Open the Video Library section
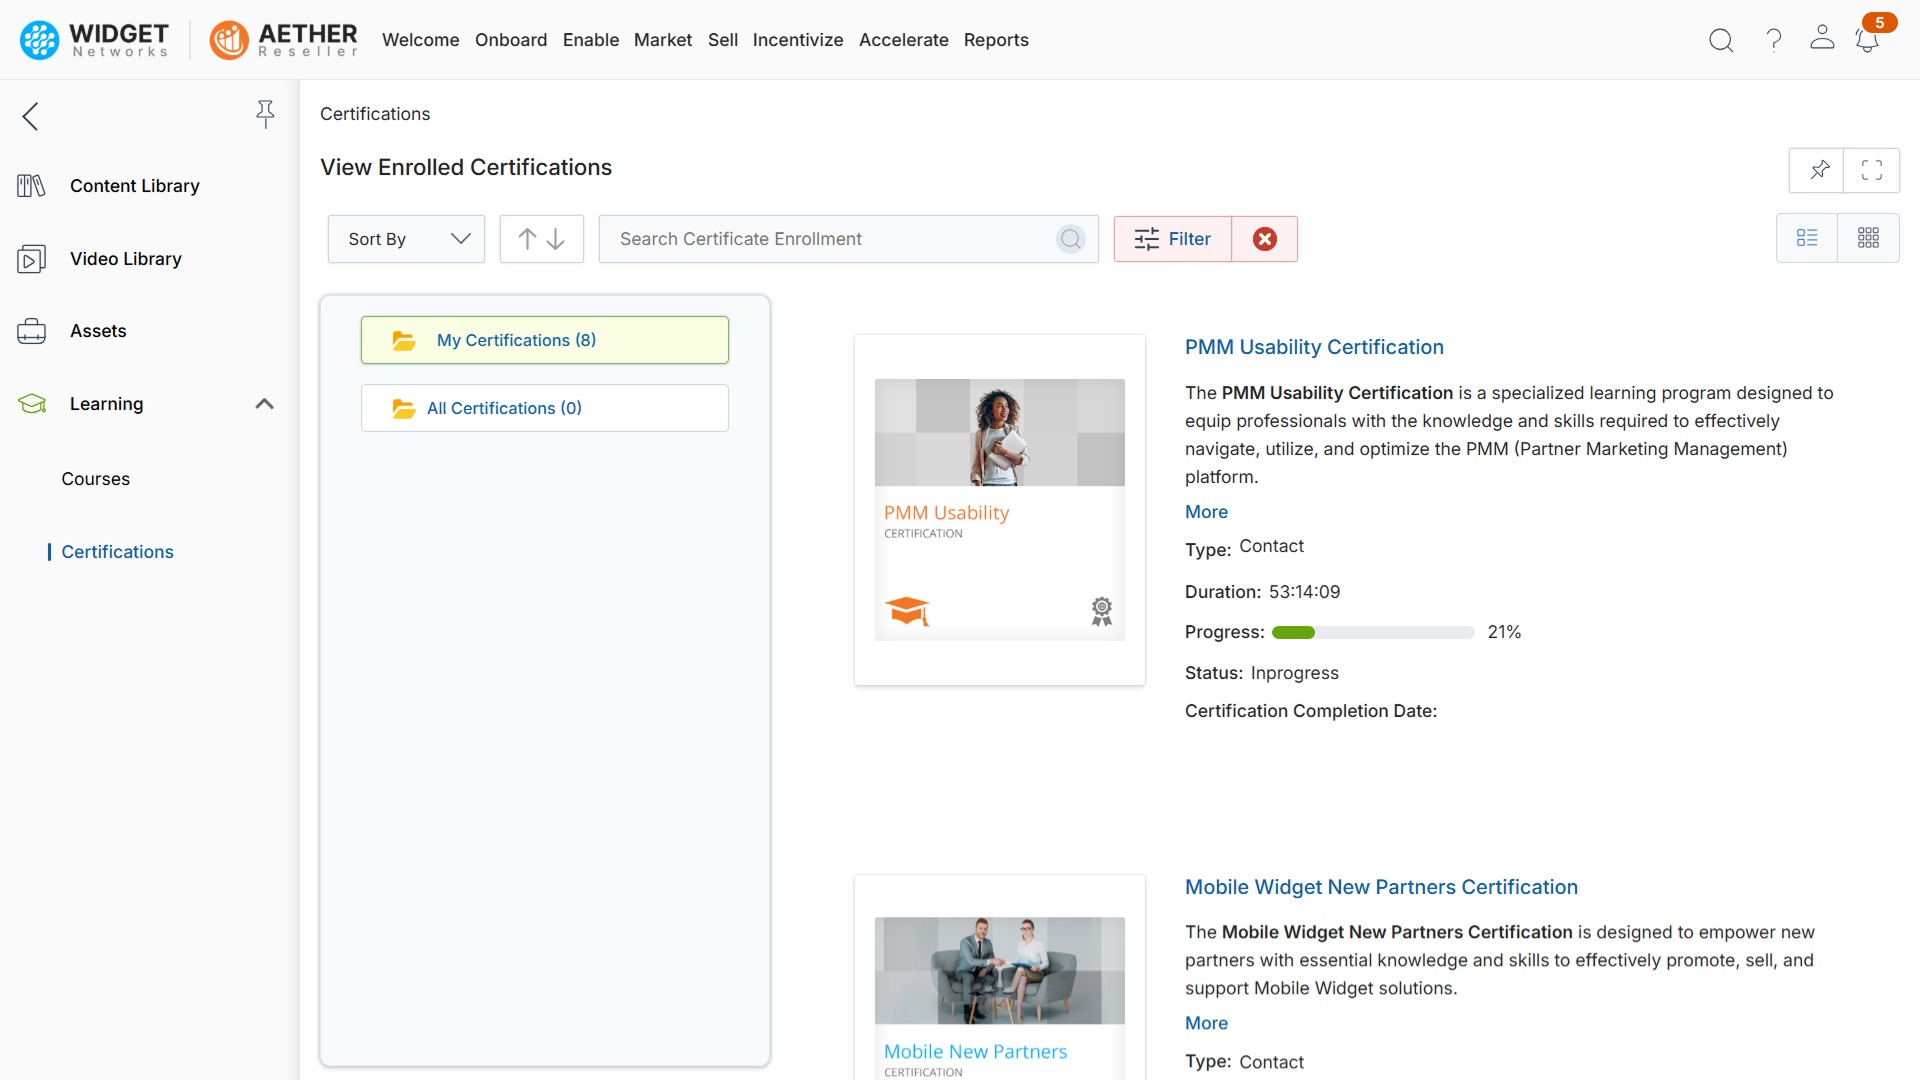The image size is (1920, 1080). point(126,258)
